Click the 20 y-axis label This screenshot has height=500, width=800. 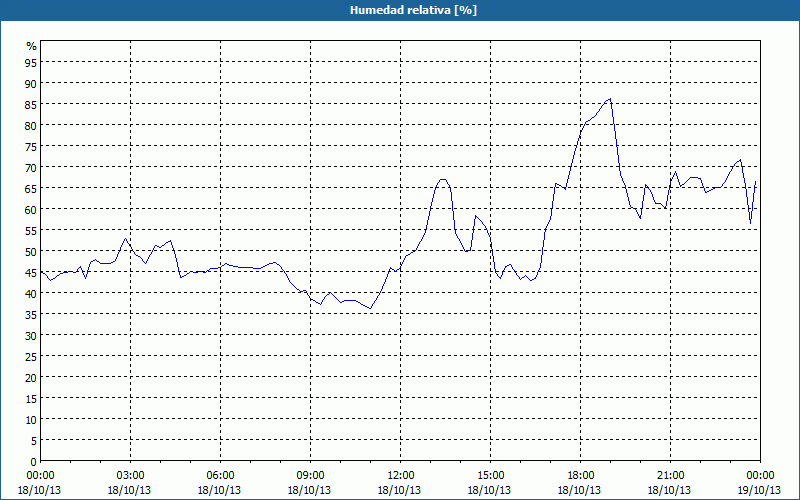click(31, 378)
